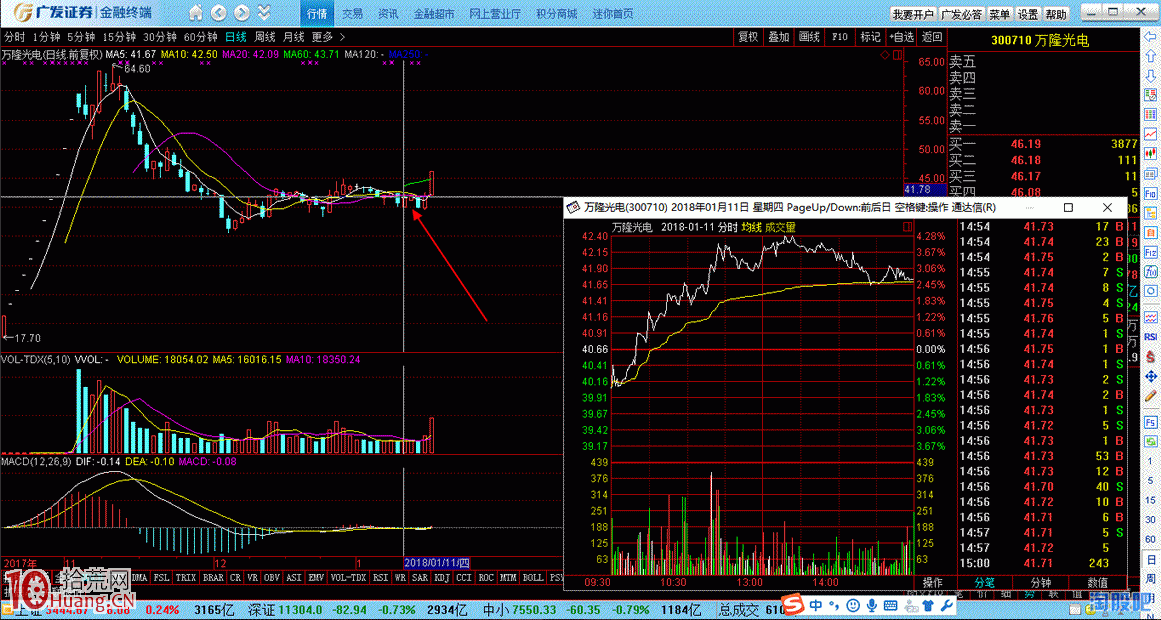Open the 菜单 button
This screenshot has height=620, width=1161.
(999, 14)
